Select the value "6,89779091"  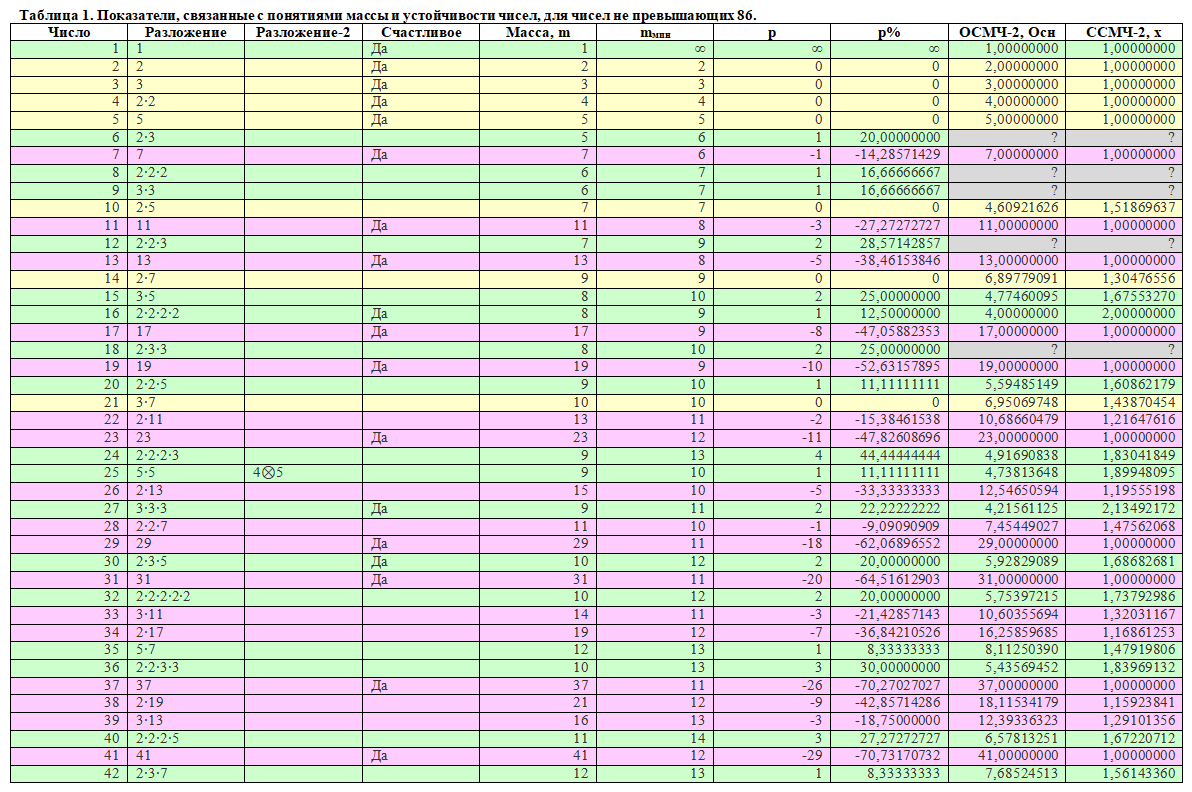1021,278
